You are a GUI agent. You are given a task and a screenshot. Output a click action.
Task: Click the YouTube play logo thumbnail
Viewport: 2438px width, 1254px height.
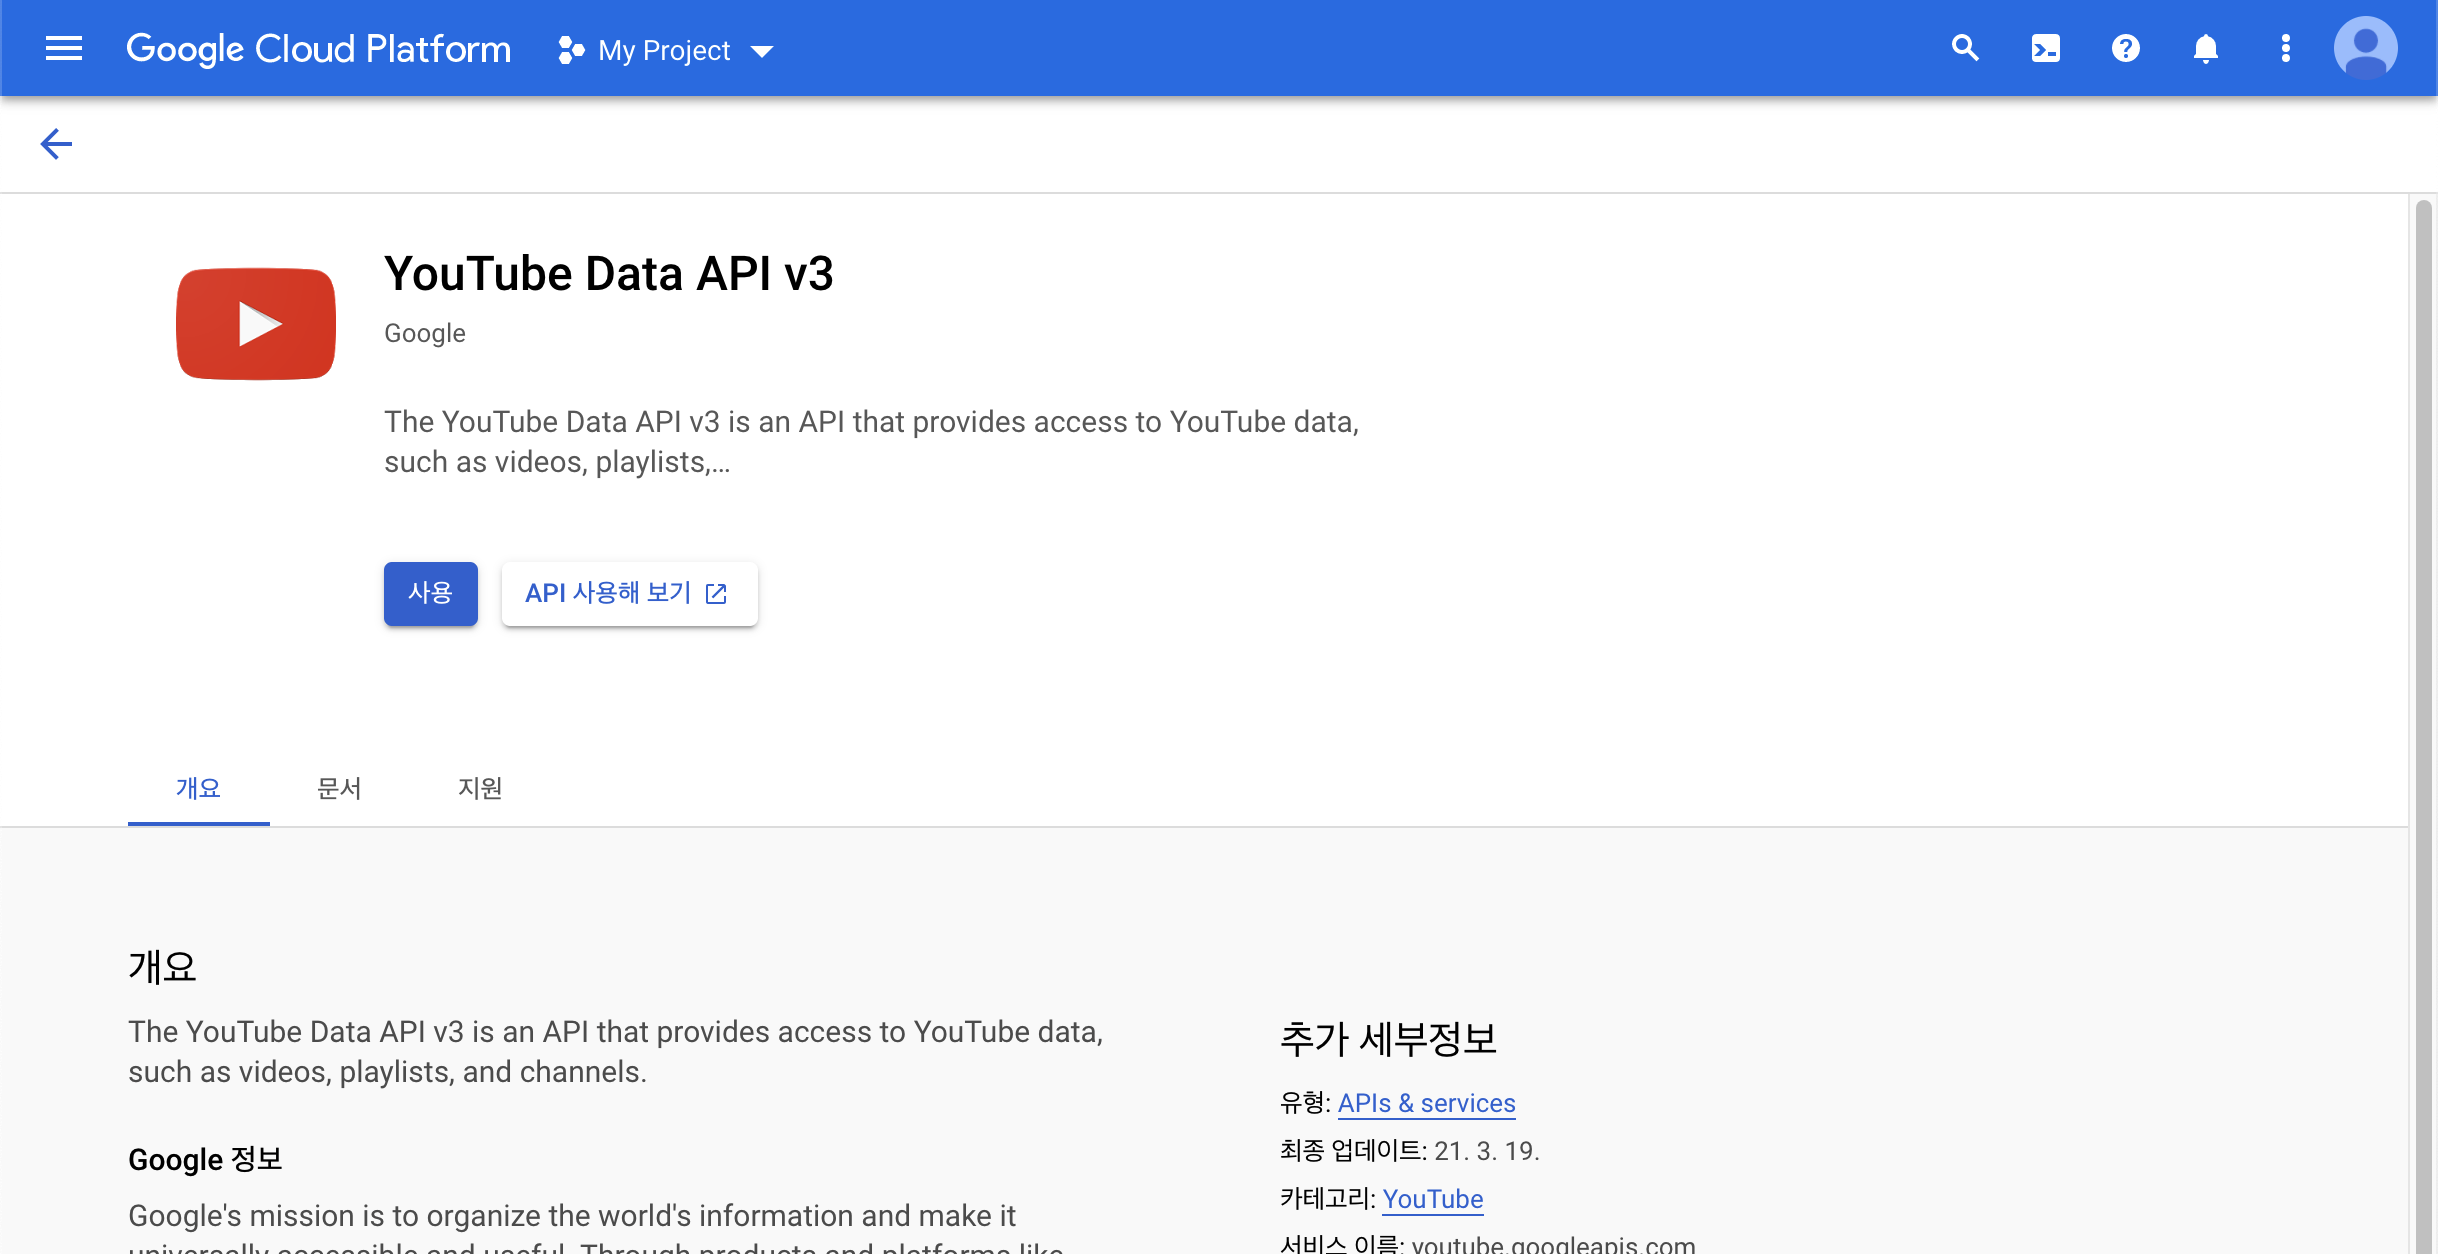click(256, 324)
